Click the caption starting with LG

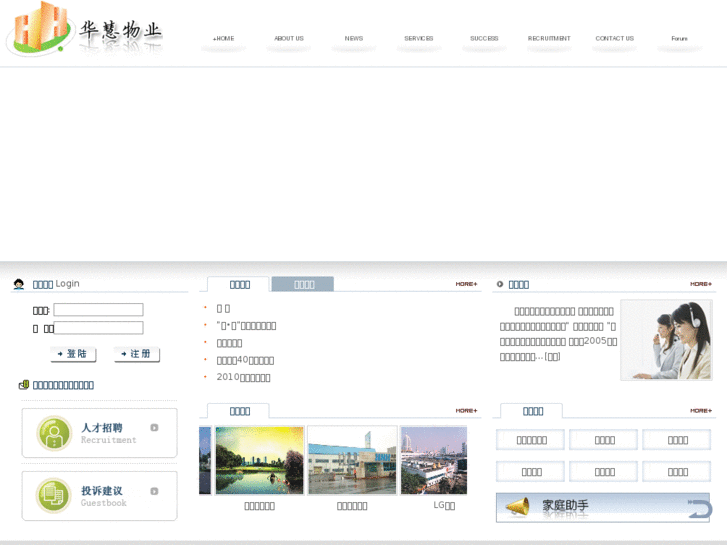pyautogui.click(x=444, y=506)
